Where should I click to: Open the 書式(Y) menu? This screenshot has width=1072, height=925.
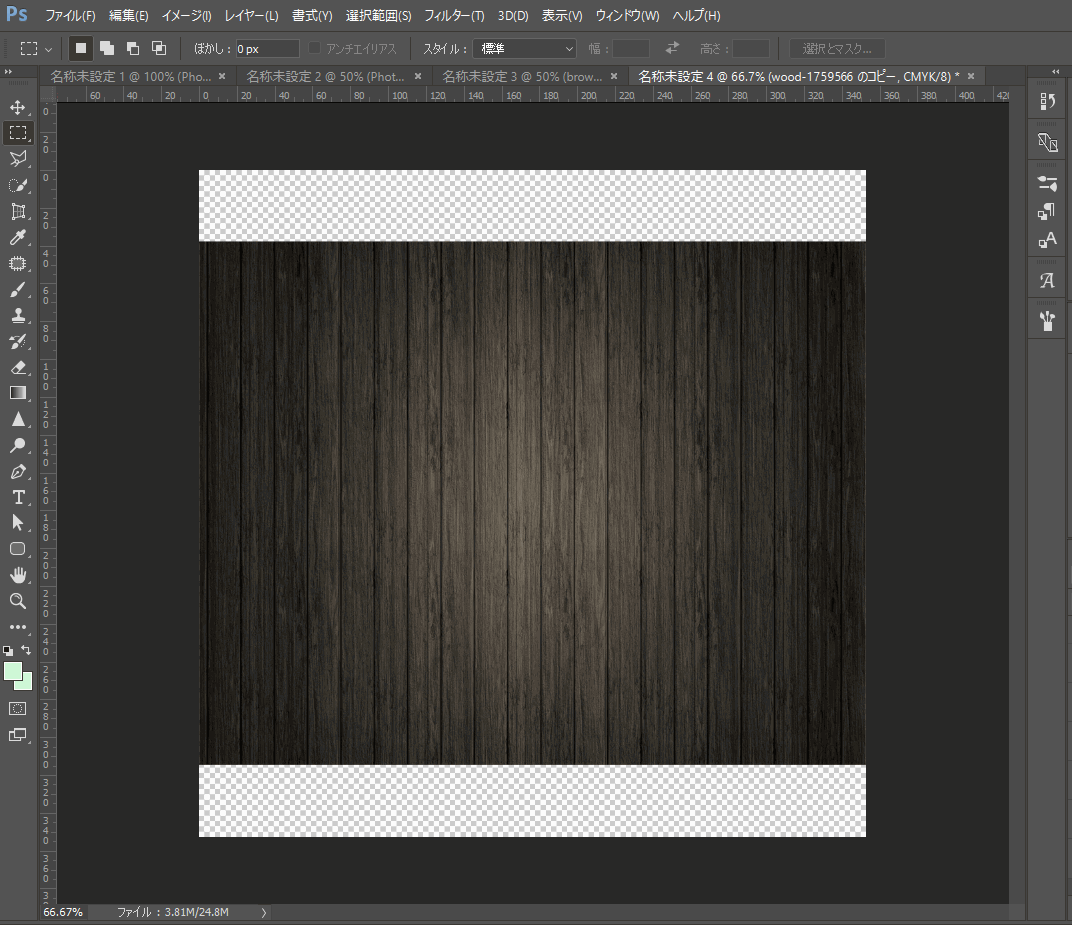(x=312, y=16)
